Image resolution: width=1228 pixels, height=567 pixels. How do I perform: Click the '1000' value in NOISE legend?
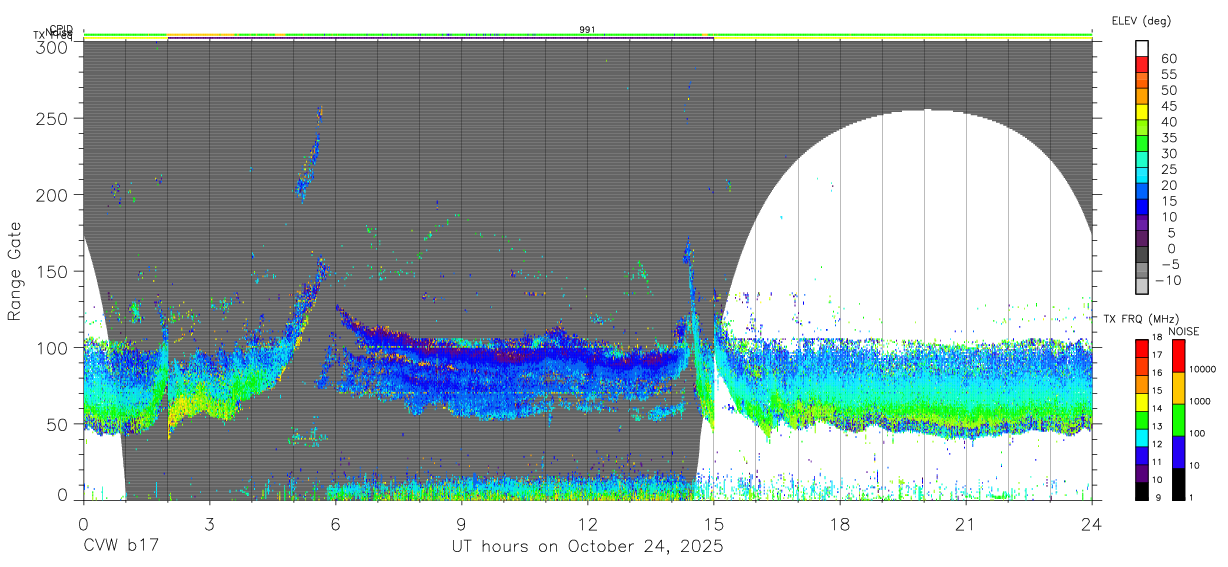pyautogui.click(x=1201, y=401)
